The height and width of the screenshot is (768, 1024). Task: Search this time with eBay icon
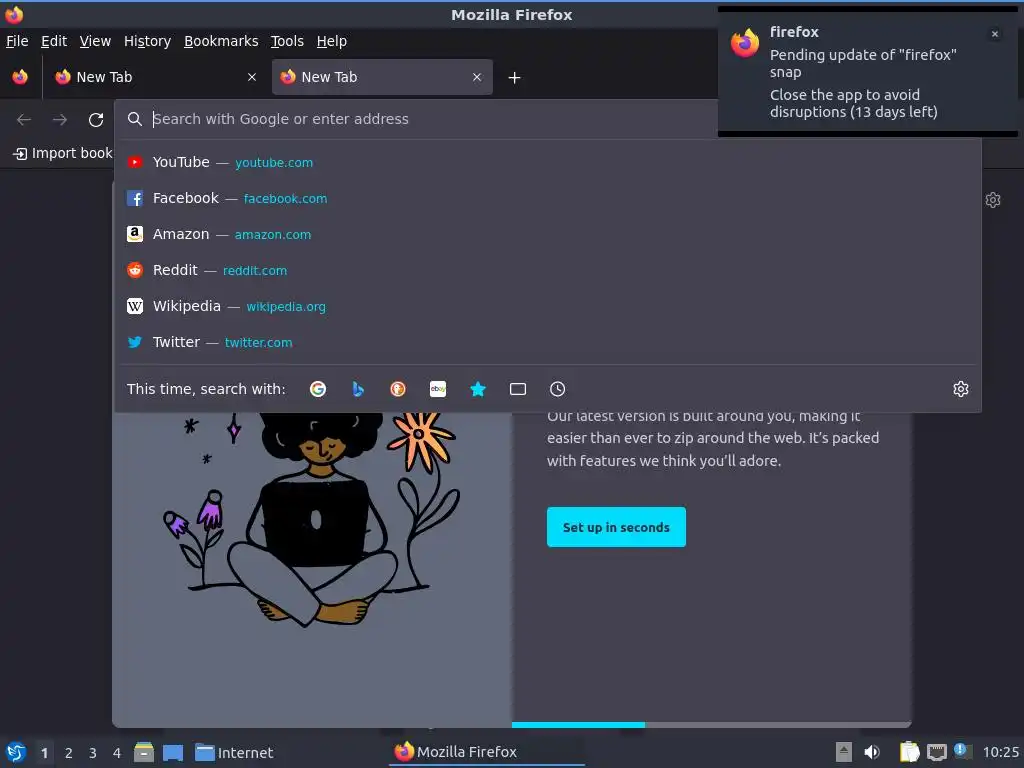(x=438, y=389)
